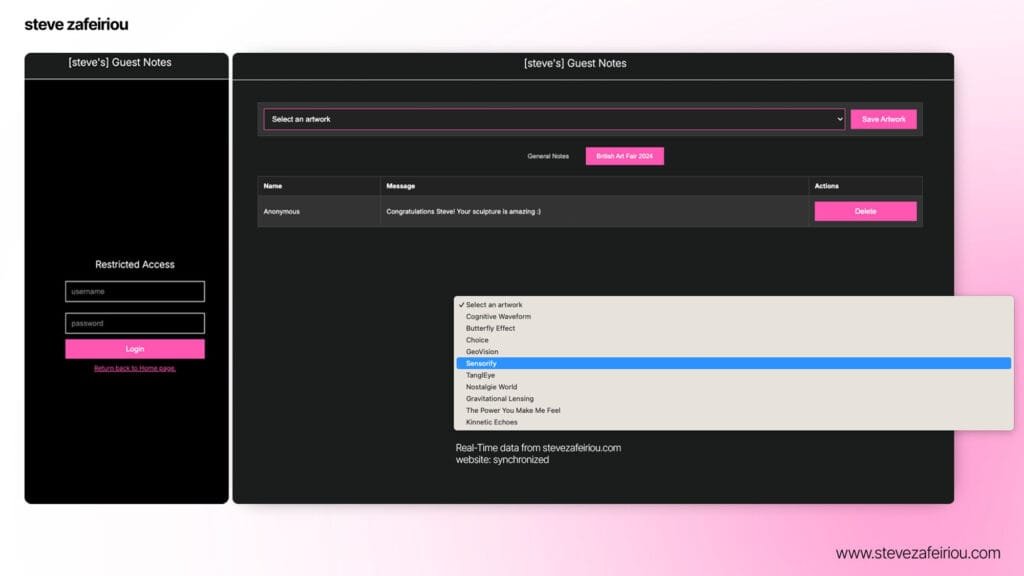
Task: Click the password input field
Action: click(135, 323)
